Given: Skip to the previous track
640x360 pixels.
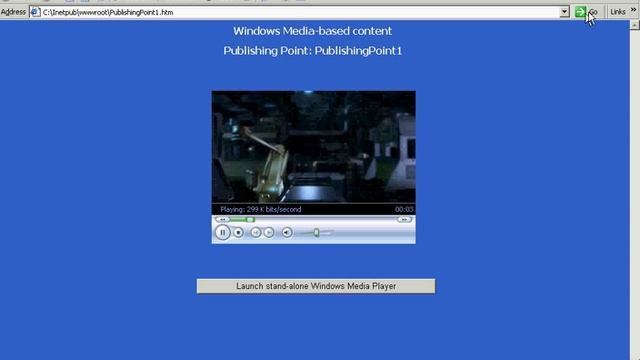Looking at the screenshot, I should click(256, 233).
